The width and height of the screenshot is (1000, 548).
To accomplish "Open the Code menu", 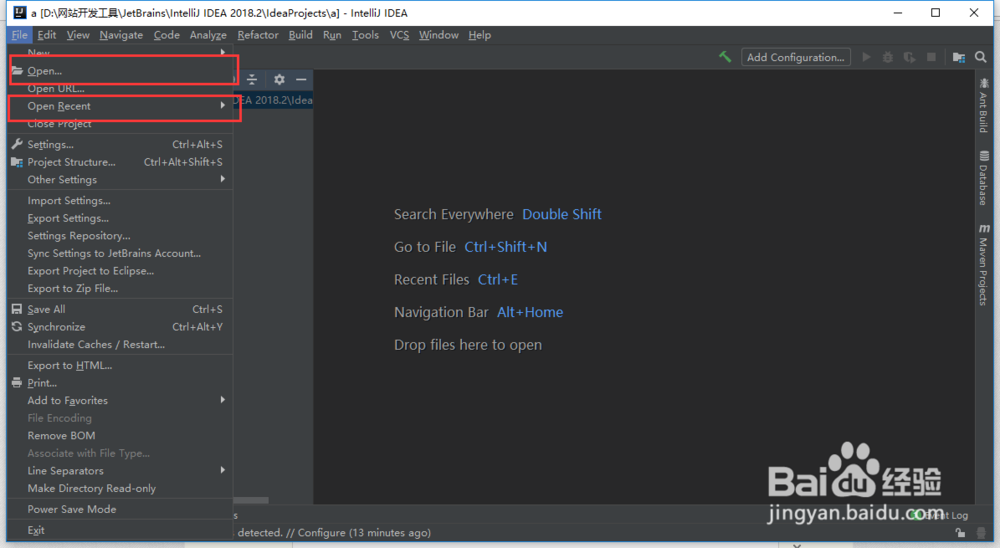I will (166, 35).
